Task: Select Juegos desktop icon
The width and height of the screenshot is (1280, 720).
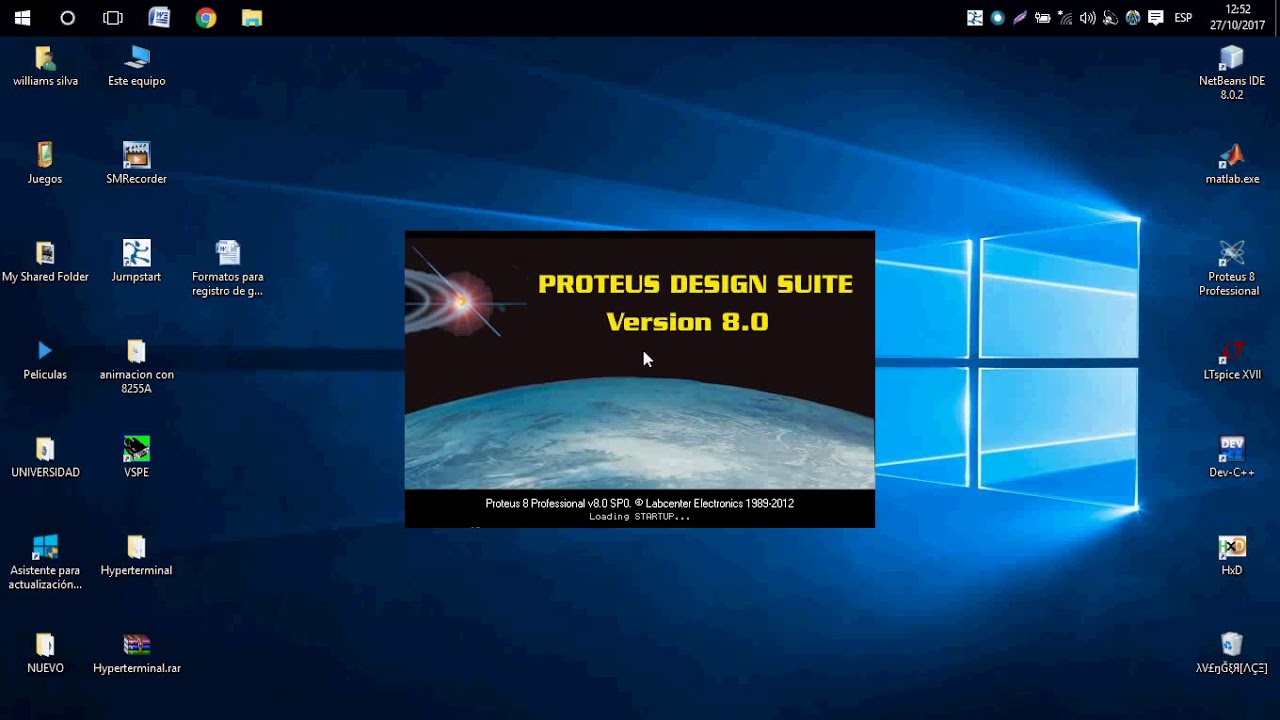Action: 45,164
